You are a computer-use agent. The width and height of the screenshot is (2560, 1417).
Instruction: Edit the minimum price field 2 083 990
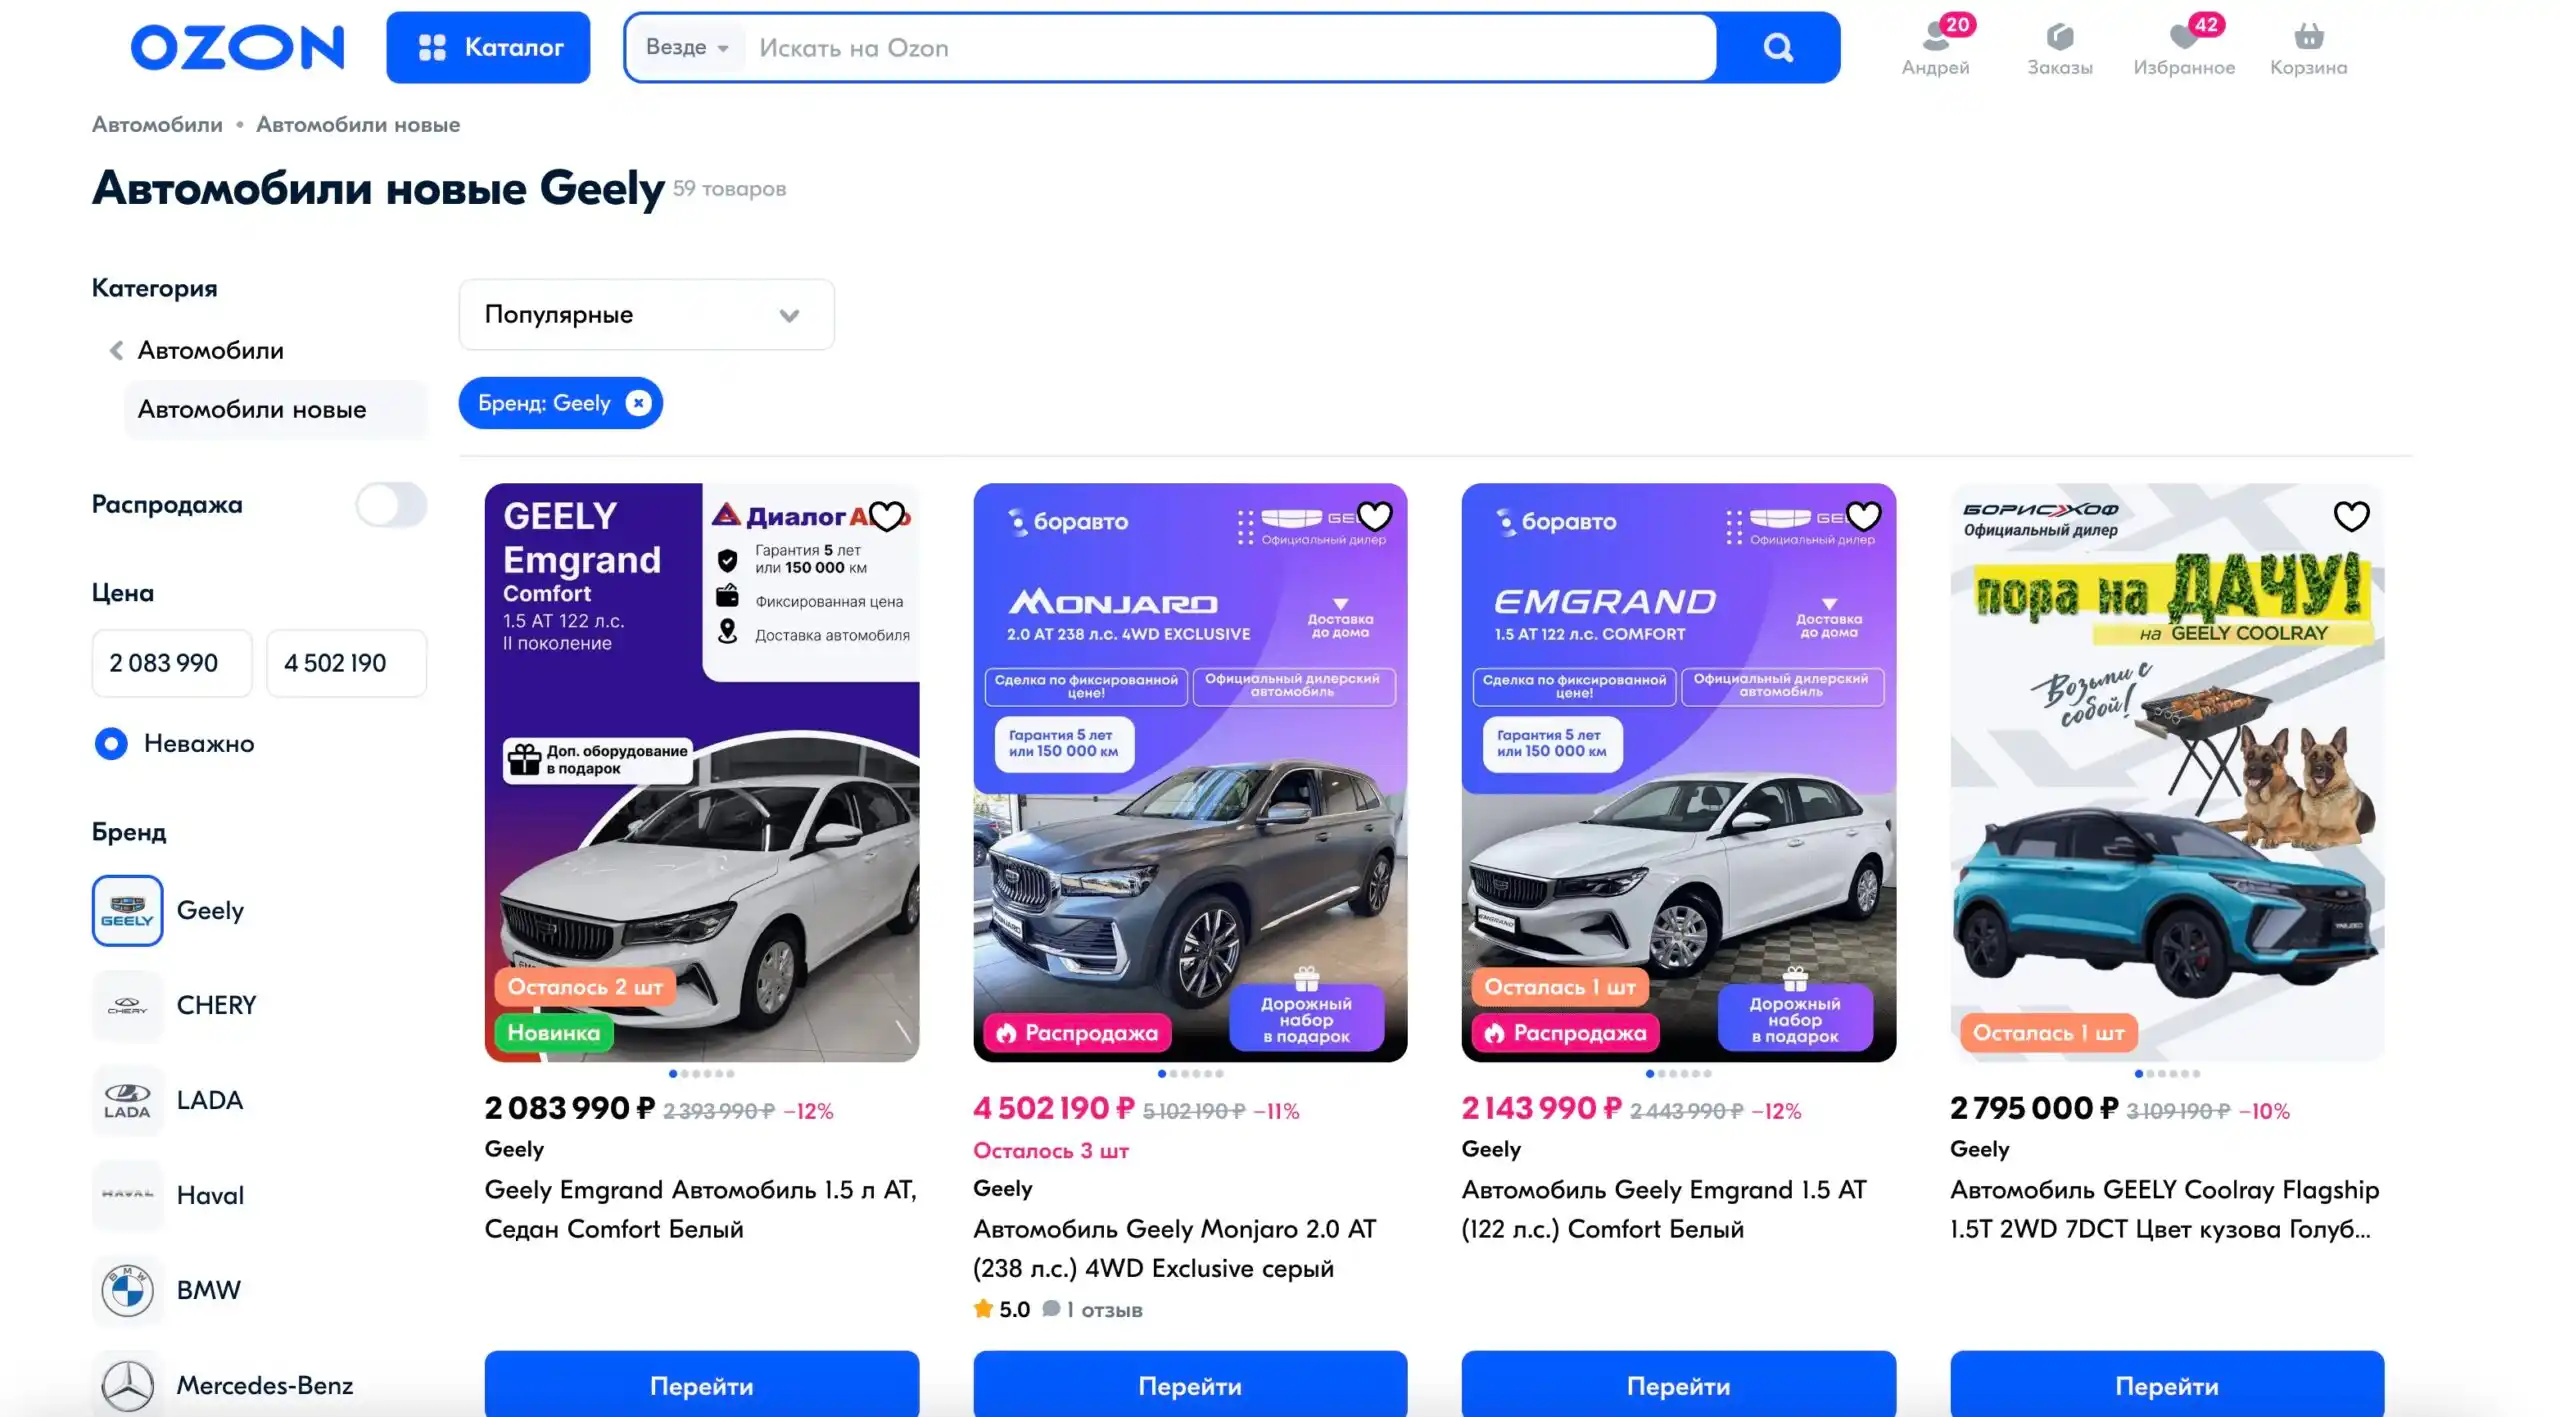pos(171,663)
